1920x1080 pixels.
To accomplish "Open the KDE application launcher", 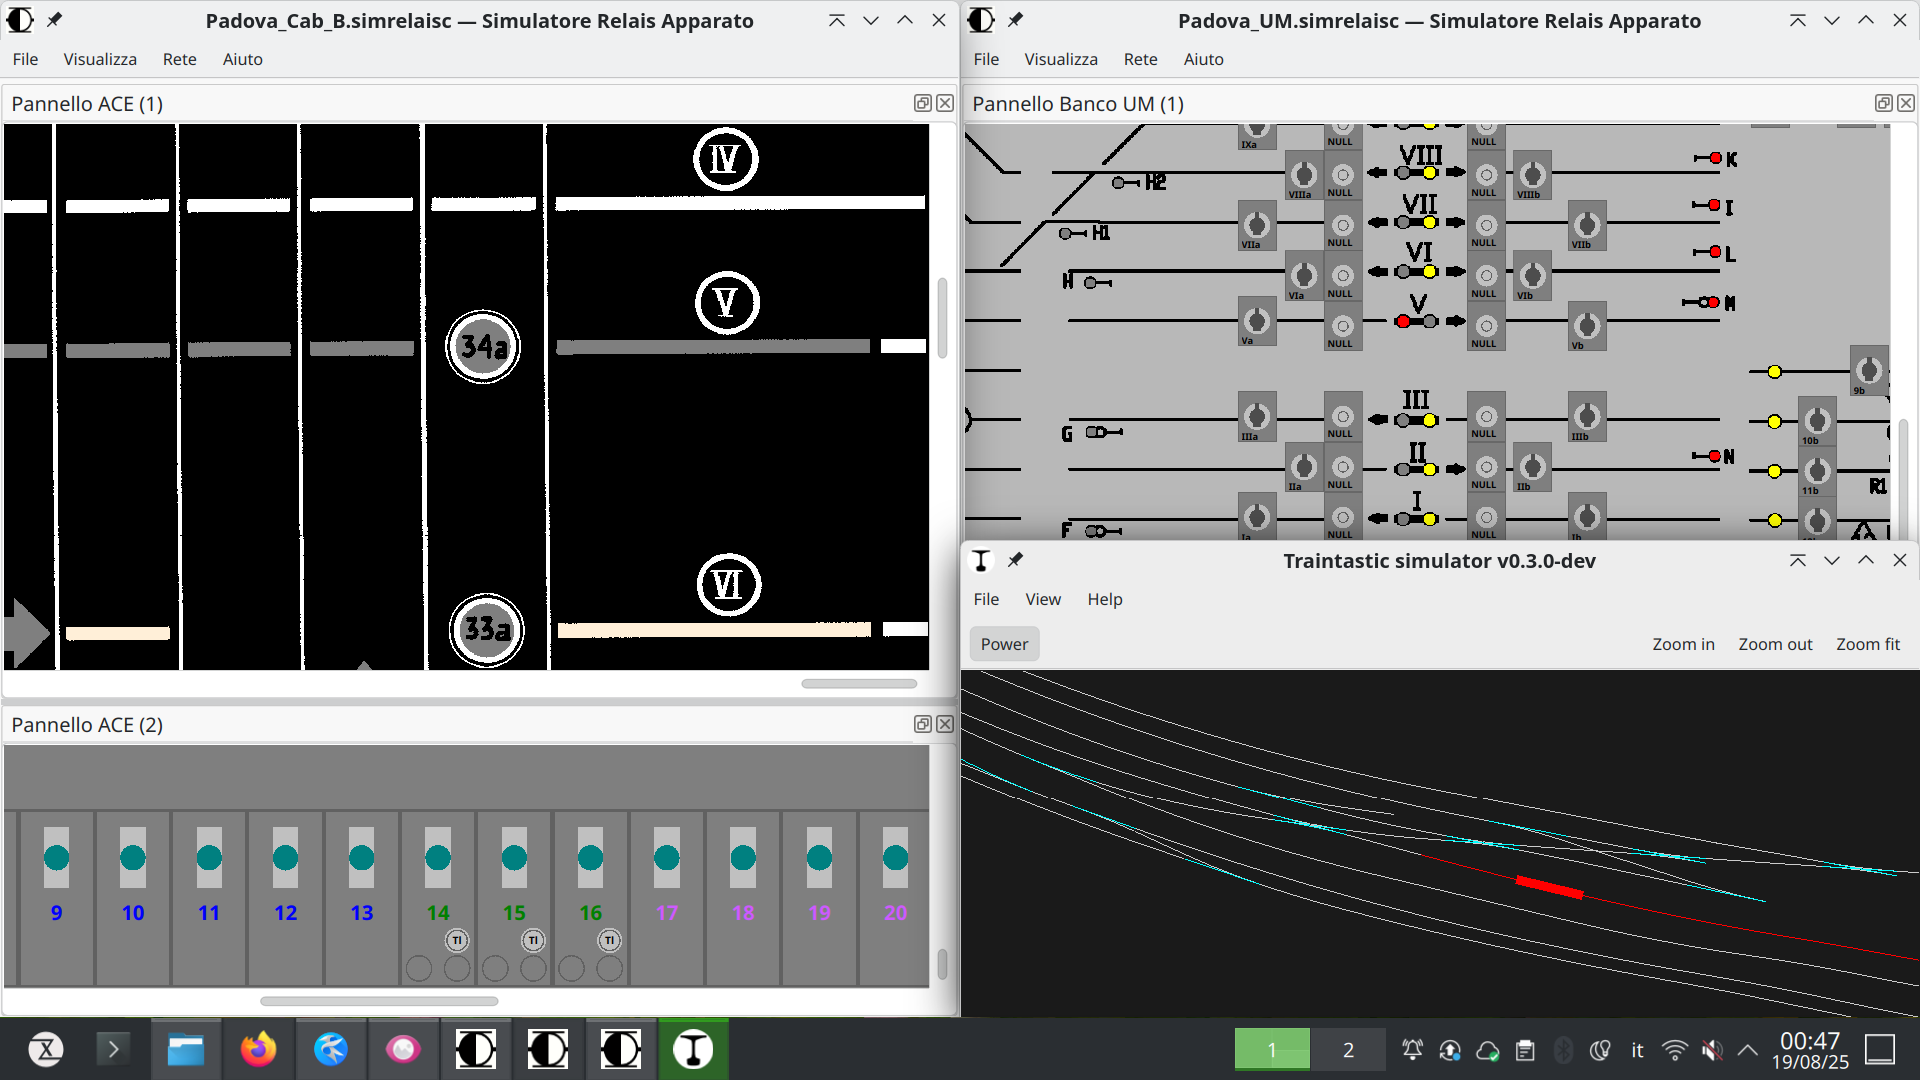I will (x=46, y=1049).
